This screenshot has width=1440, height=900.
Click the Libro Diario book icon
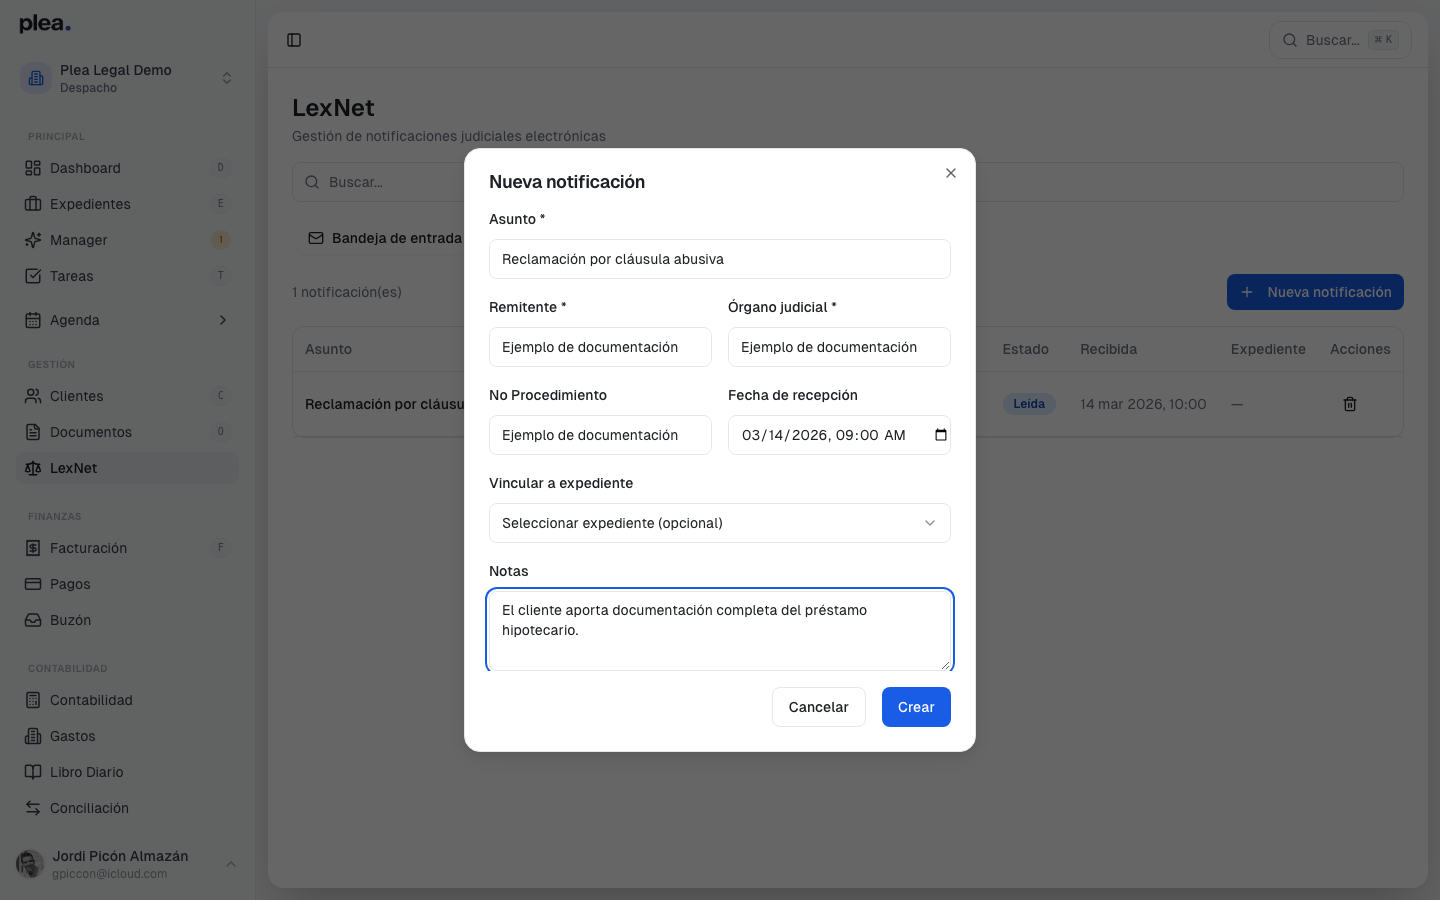coord(33,772)
